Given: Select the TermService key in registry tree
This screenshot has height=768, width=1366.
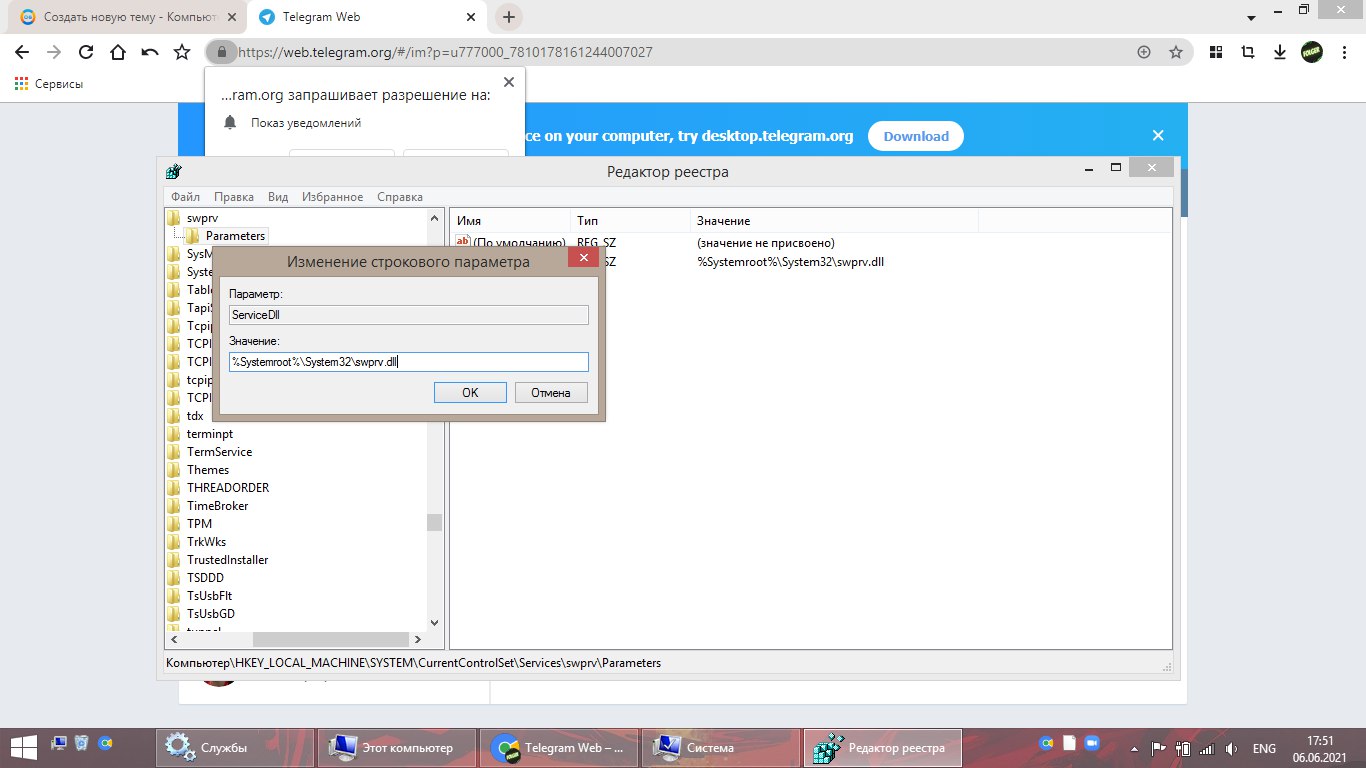Looking at the screenshot, I should pyautogui.click(x=219, y=452).
